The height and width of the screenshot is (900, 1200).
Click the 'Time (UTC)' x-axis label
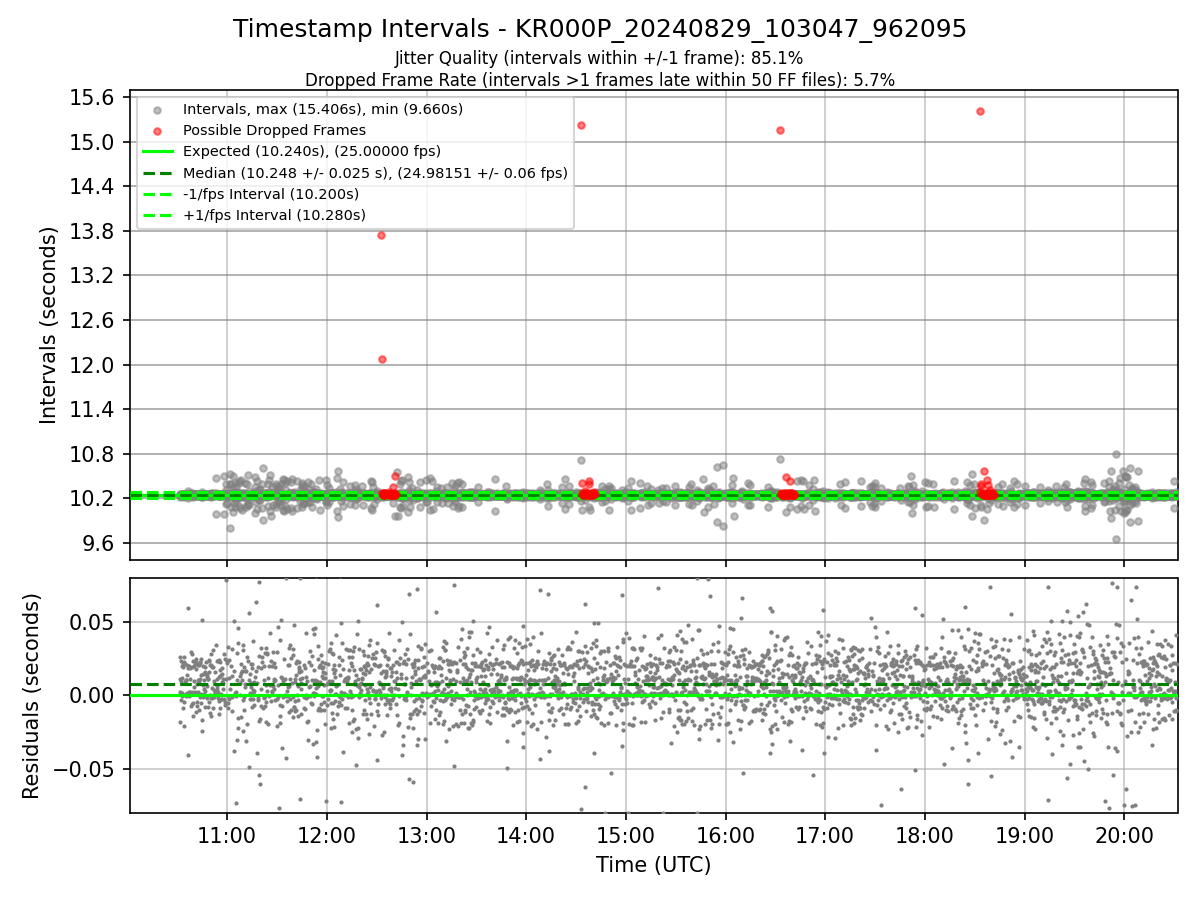(x=654, y=865)
